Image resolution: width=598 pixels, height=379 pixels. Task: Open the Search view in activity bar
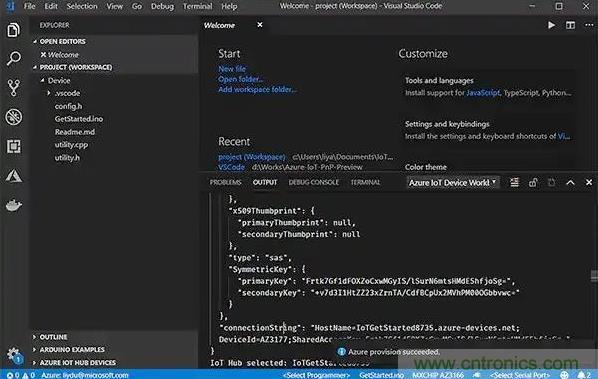tap(14, 59)
